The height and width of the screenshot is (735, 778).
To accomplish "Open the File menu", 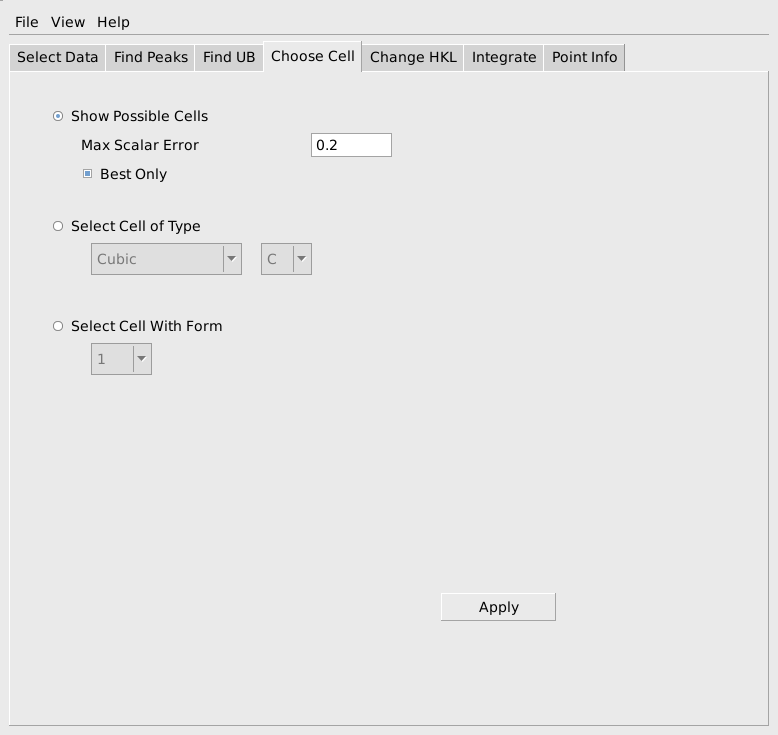I will [26, 22].
